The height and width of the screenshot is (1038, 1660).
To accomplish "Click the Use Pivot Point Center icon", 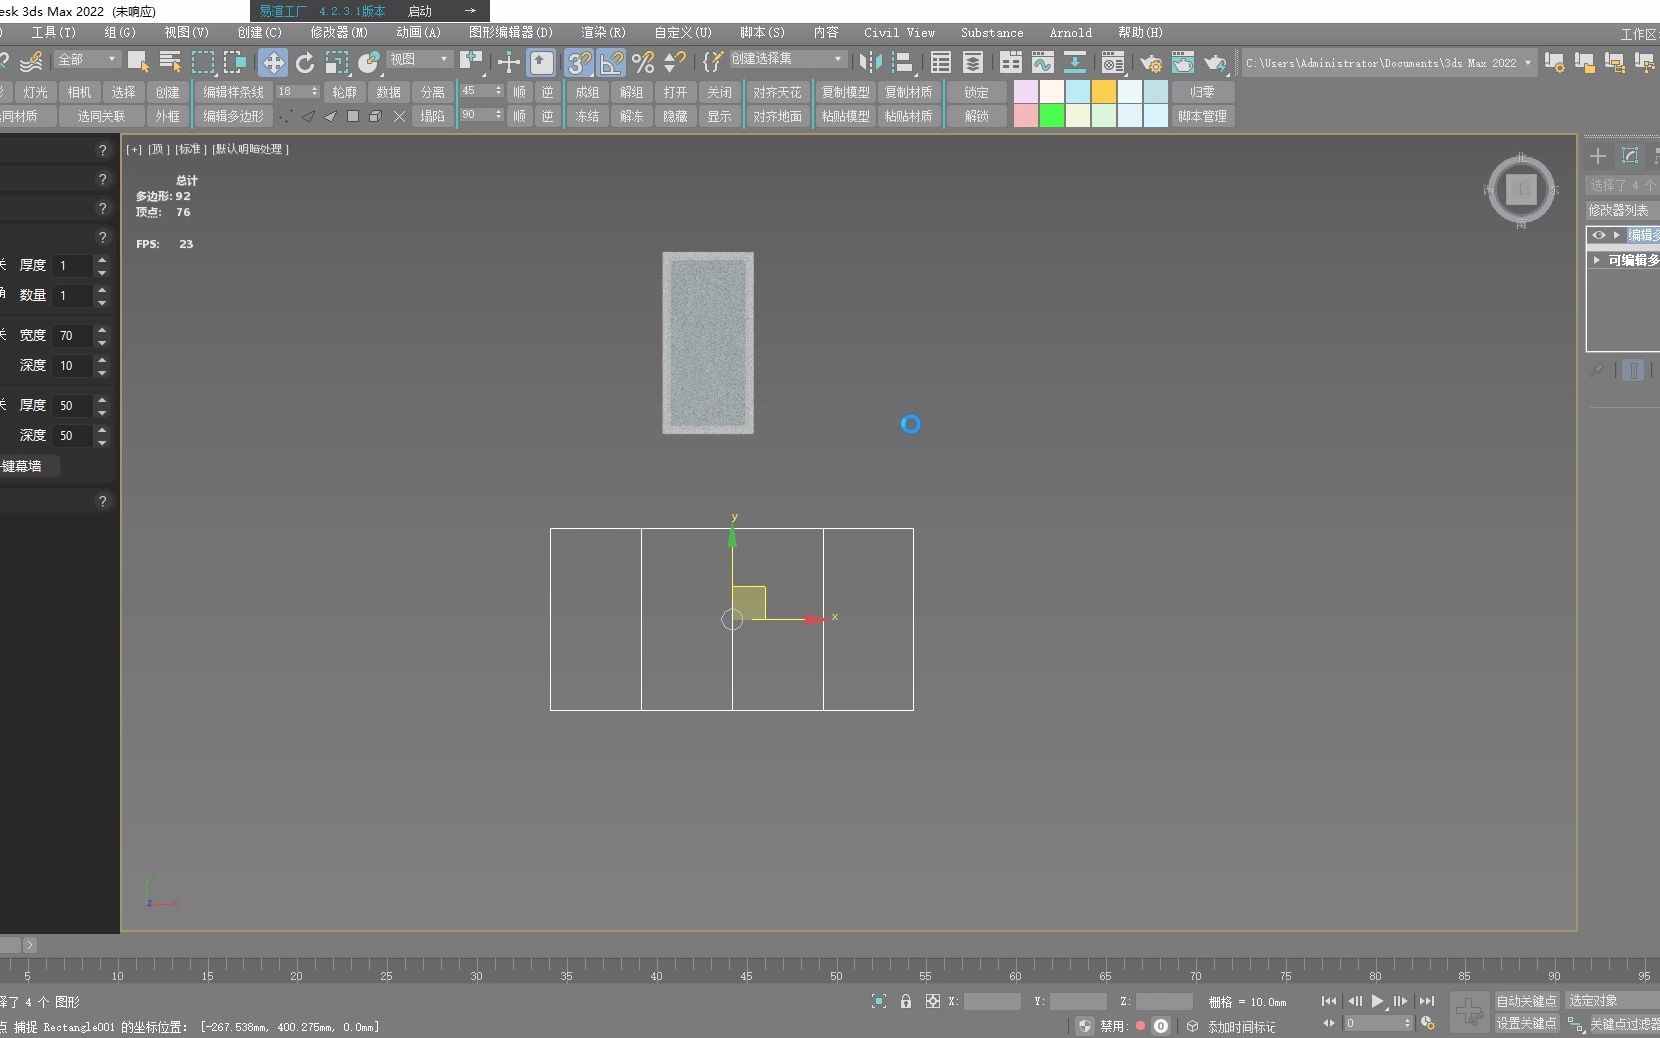I will 471,62.
